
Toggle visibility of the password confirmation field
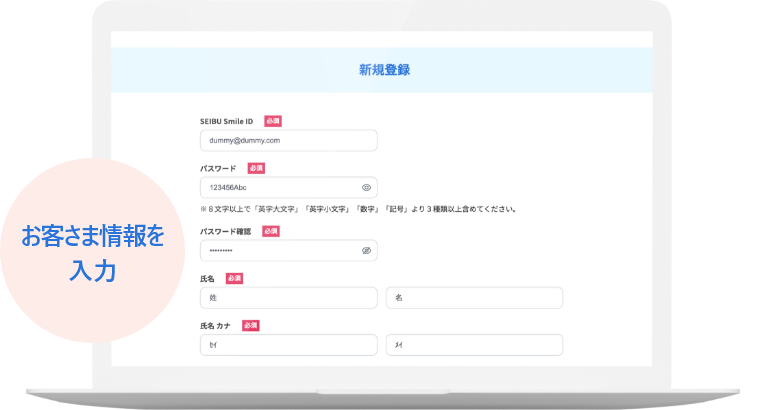point(366,250)
